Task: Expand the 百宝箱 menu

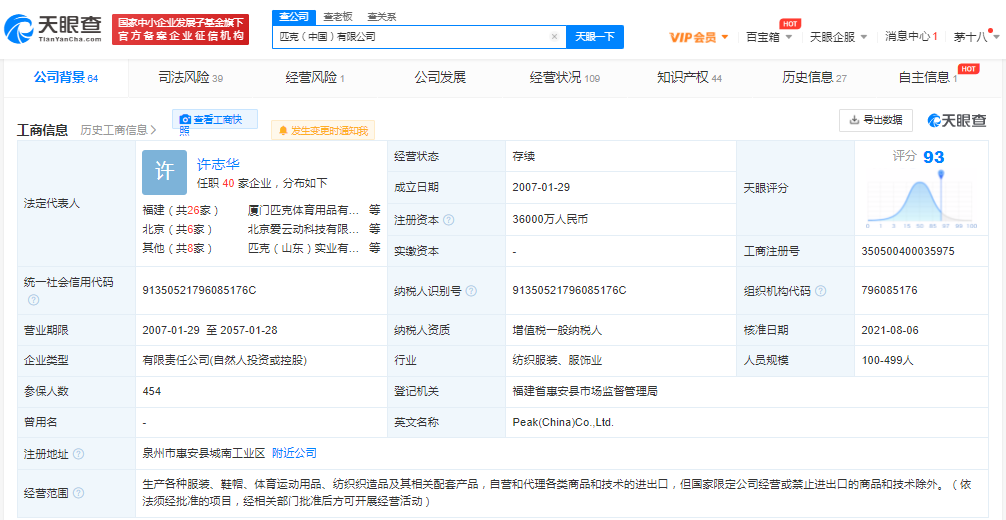Action: click(769, 37)
